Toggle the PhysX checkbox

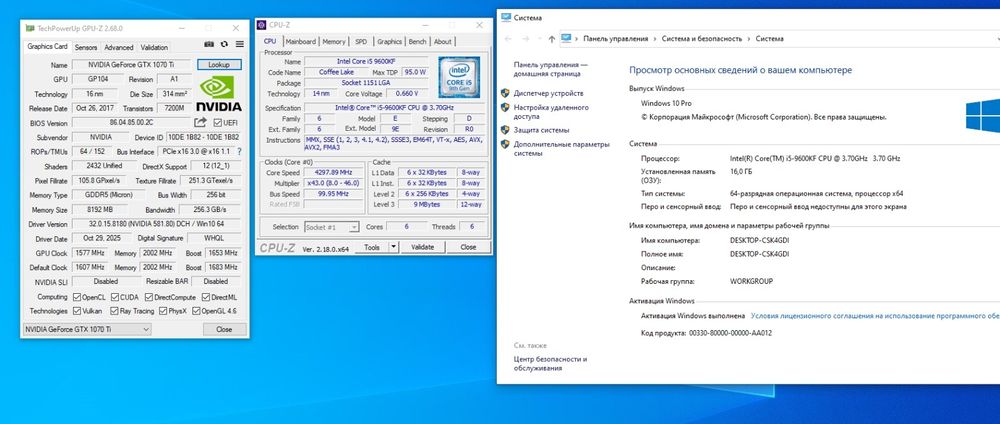coord(163,311)
